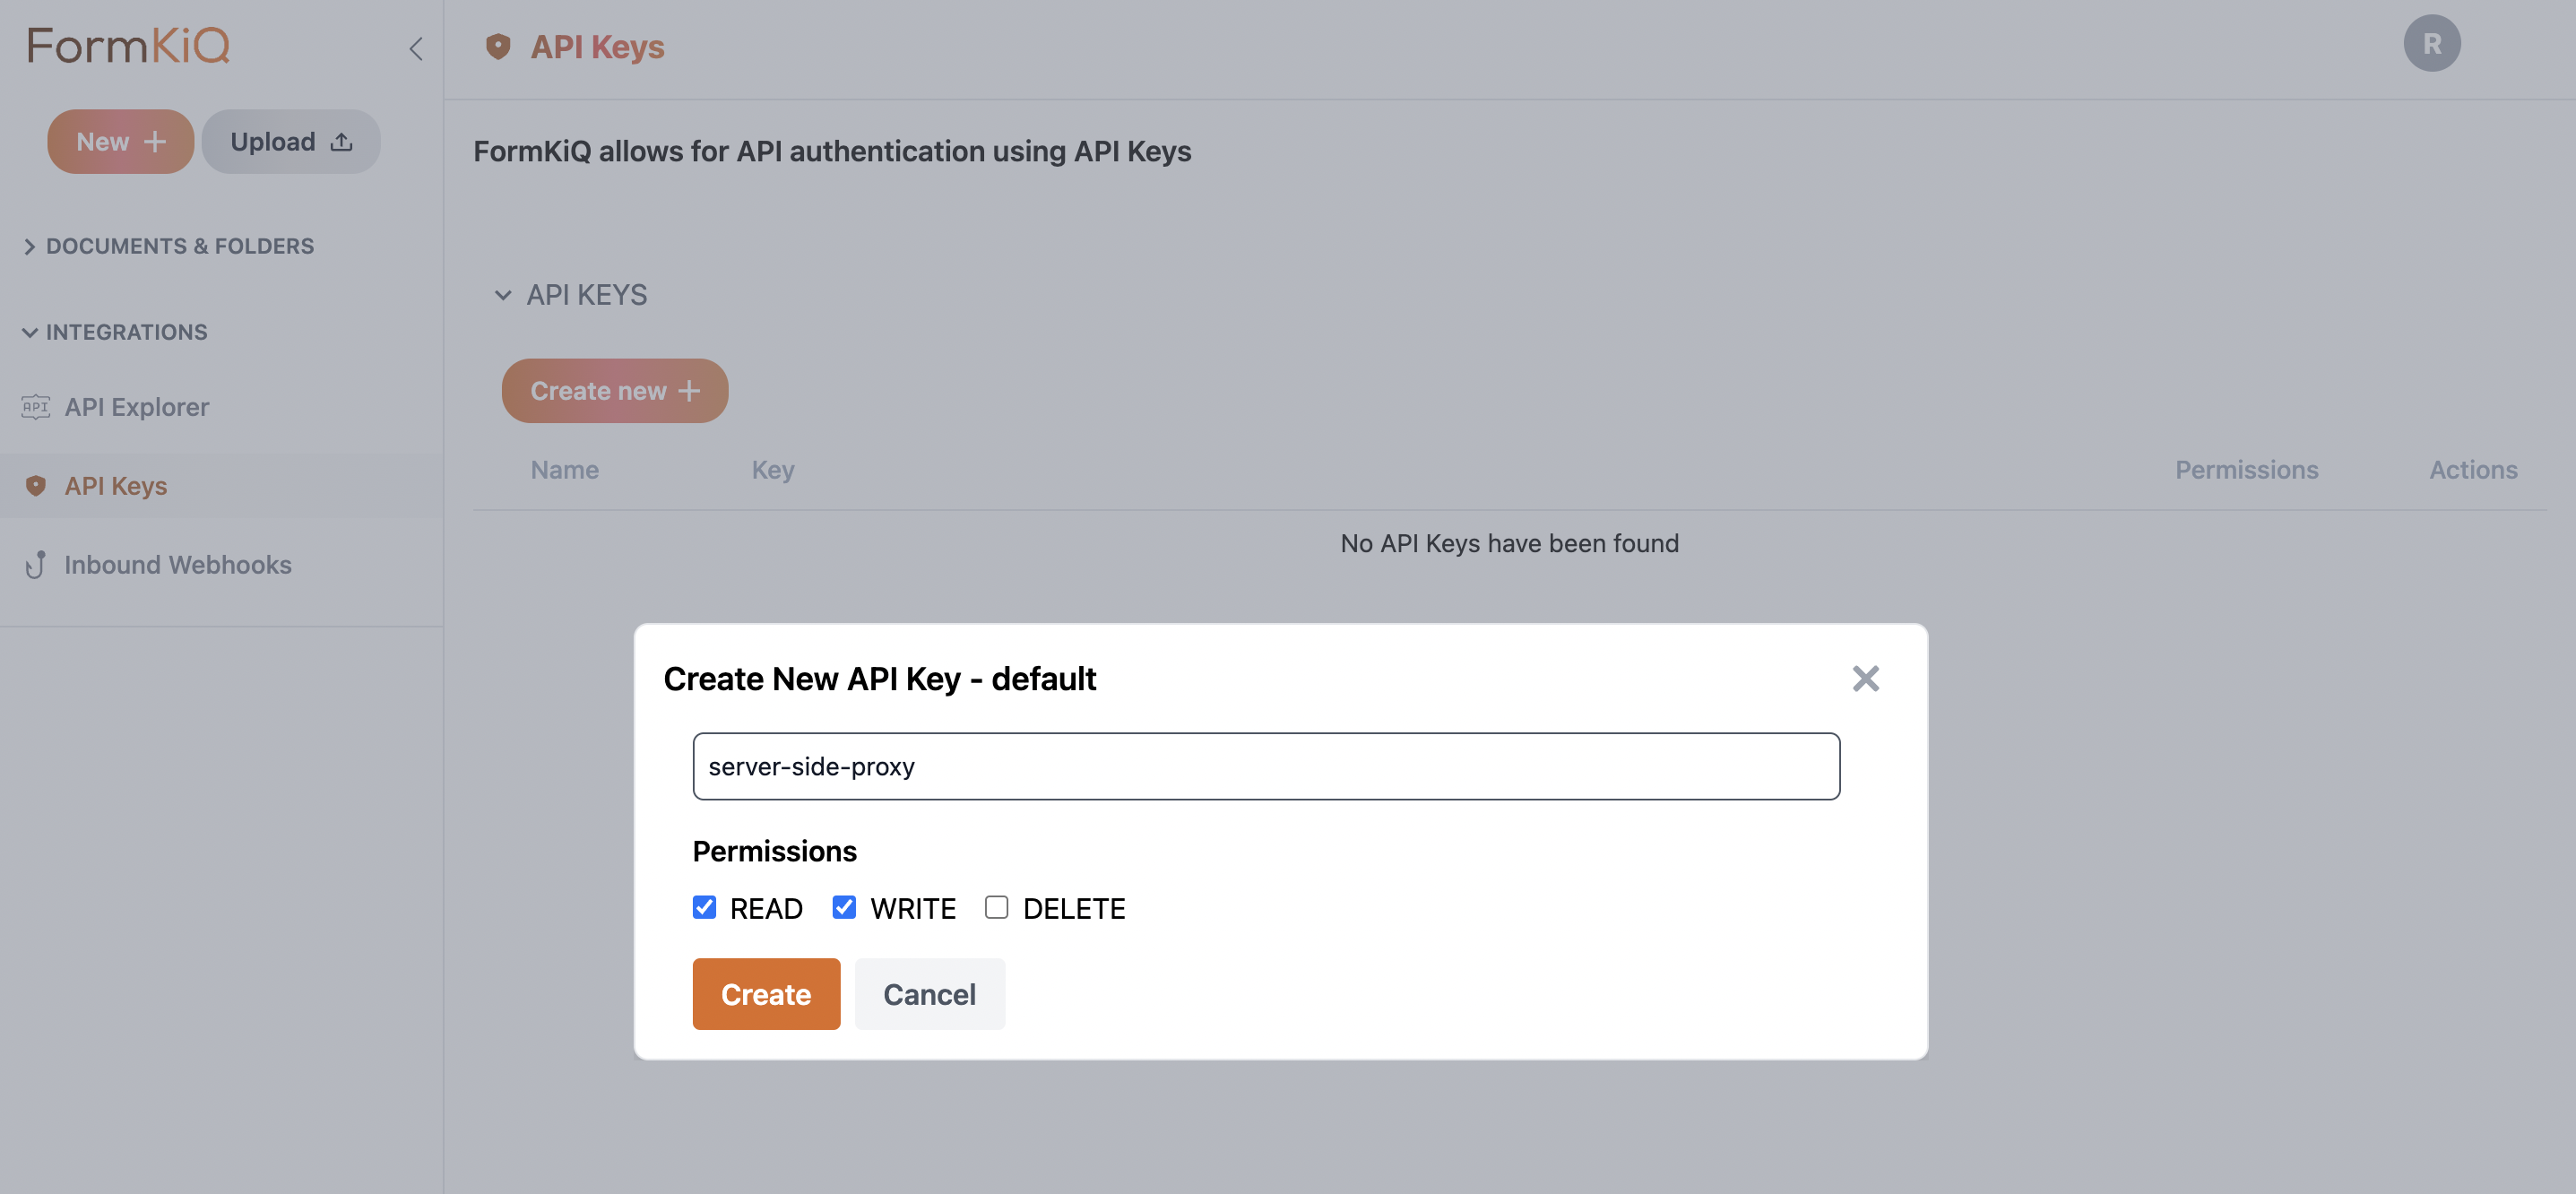Click the New button
This screenshot has height=1194, width=2576.
(120, 142)
